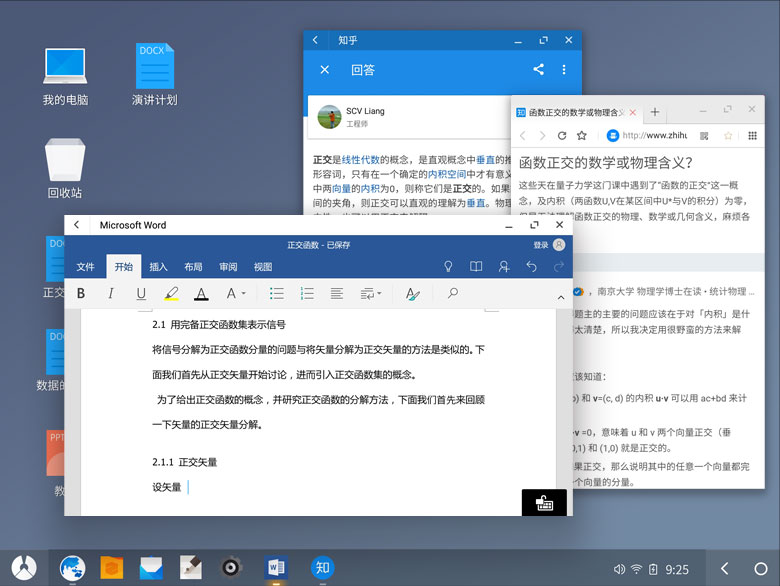The width and height of the screenshot is (780, 586).
Task: Toggle italic formatting in Word toolbar
Action: pos(111,294)
